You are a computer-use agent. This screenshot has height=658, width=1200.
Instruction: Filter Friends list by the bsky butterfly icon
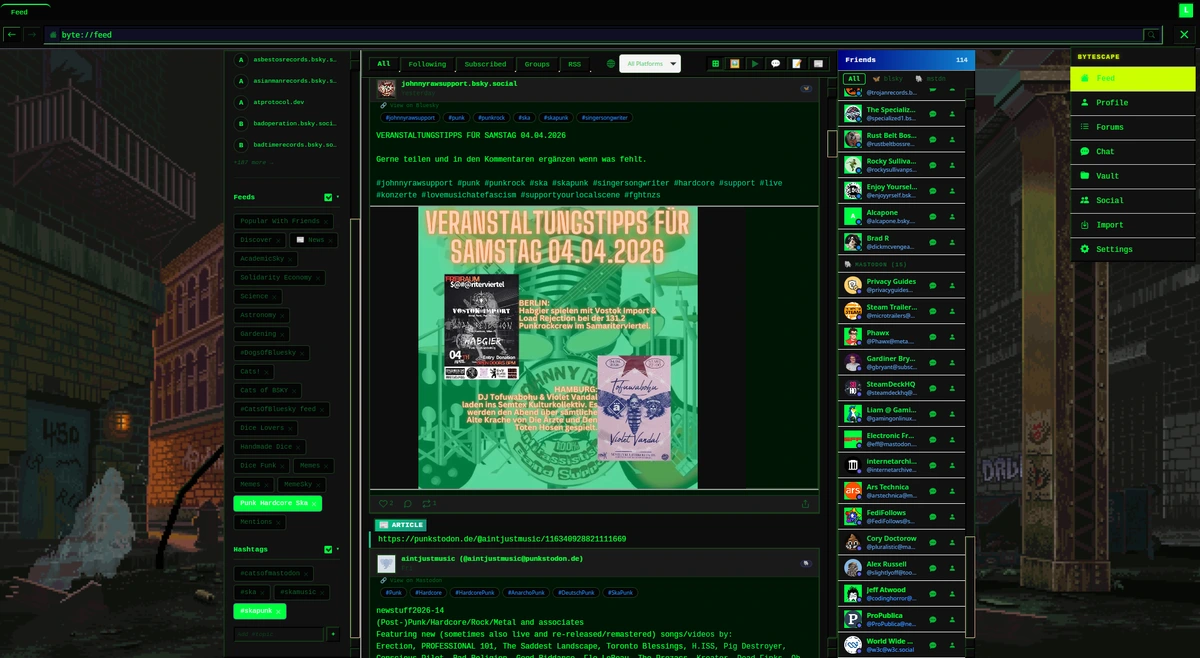pos(884,78)
